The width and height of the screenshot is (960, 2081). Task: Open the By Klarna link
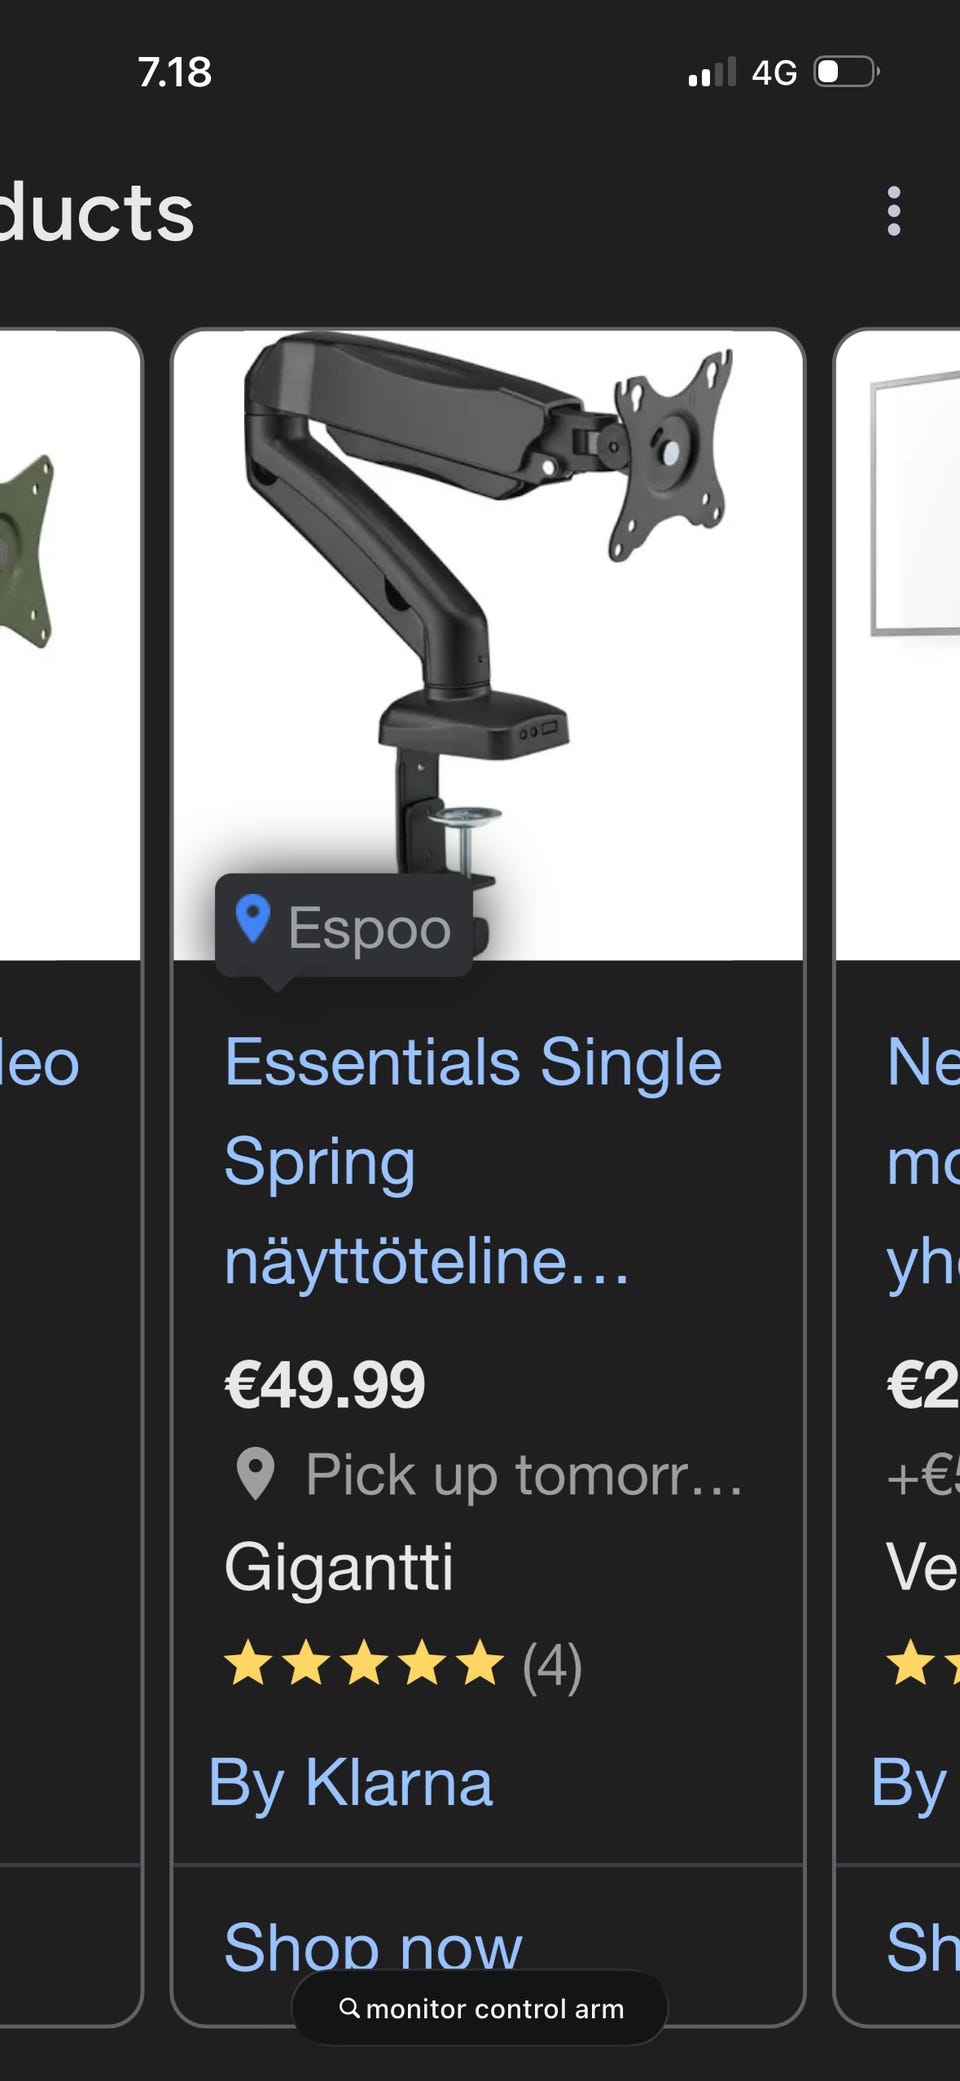pyautogui.click(x=350, y=1782)
